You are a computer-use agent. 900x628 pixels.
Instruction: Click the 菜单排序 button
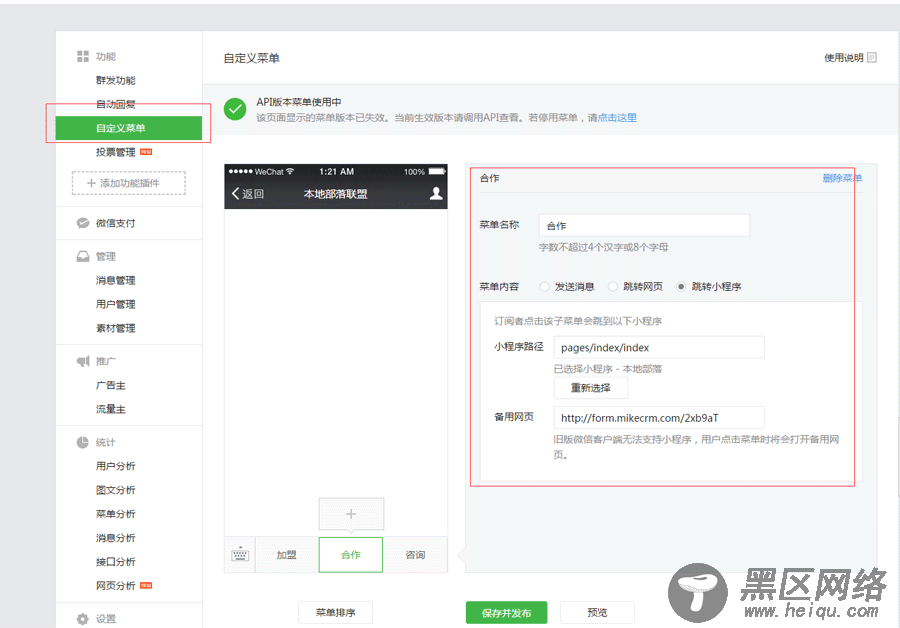click(335, 613)
